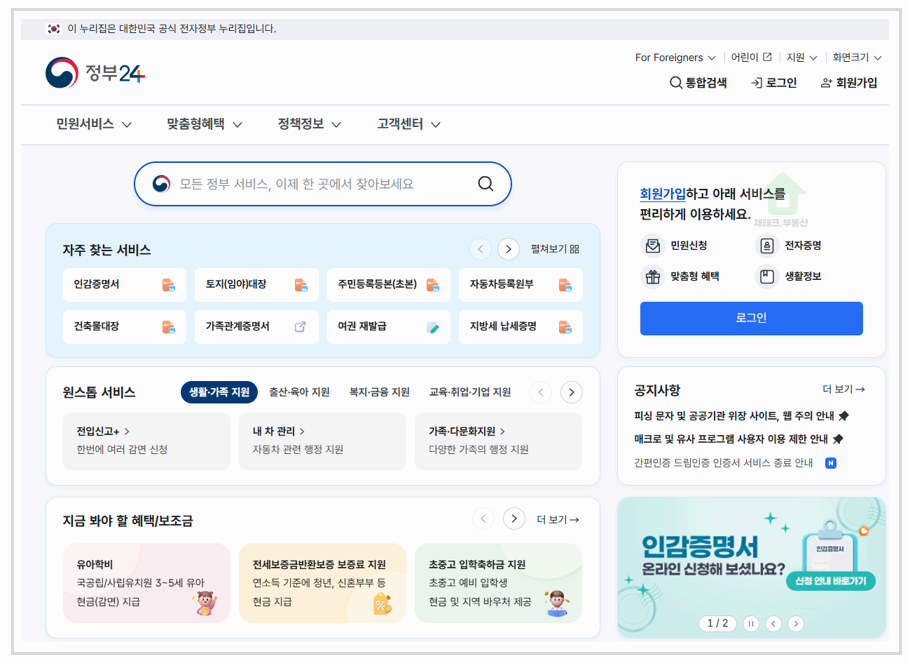Click the 맞춤형 혜택 gift box icon
This screenshot has width=909, height=662.
(653, 277)
